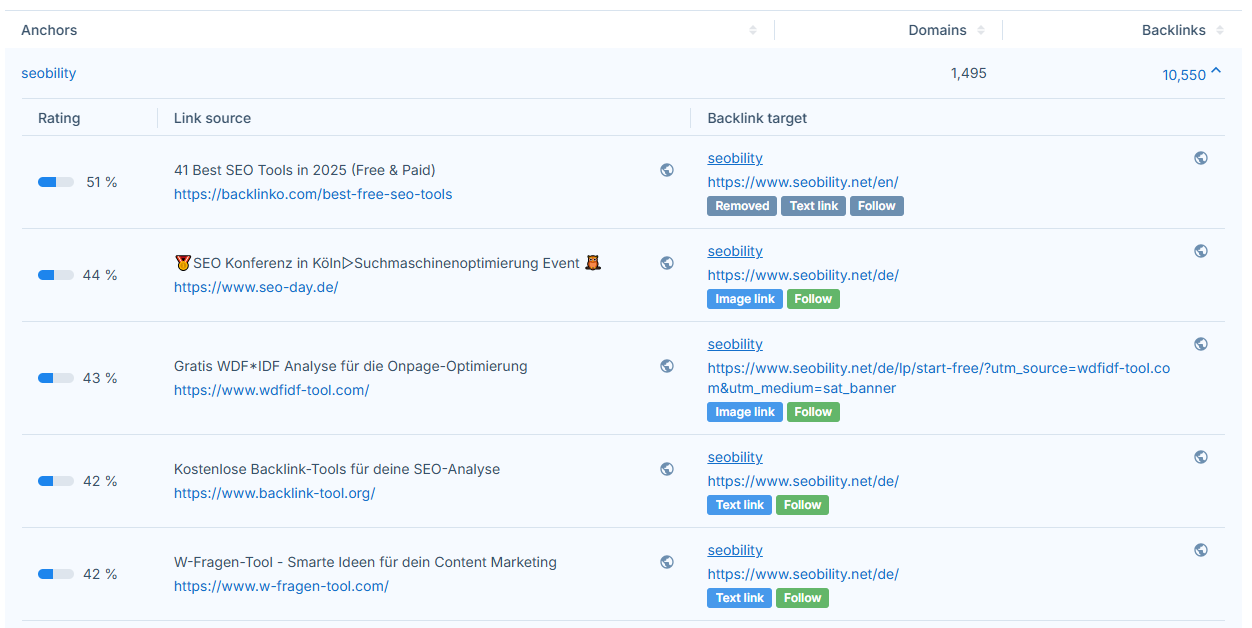Click target globe icon in w-fragen-tool.com row

coord(1201,550)
